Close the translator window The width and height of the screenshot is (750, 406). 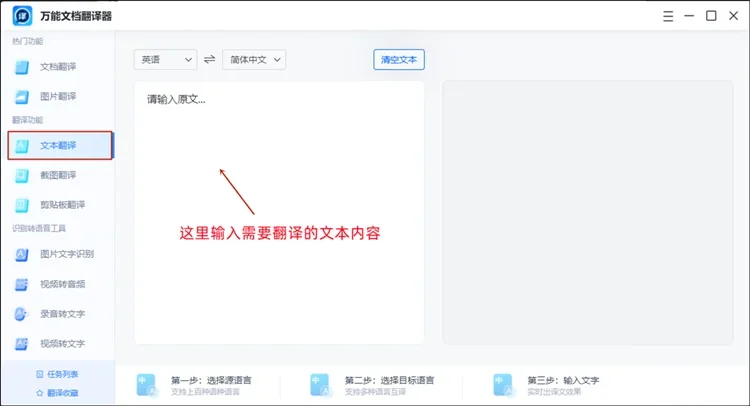click(733, 16)
